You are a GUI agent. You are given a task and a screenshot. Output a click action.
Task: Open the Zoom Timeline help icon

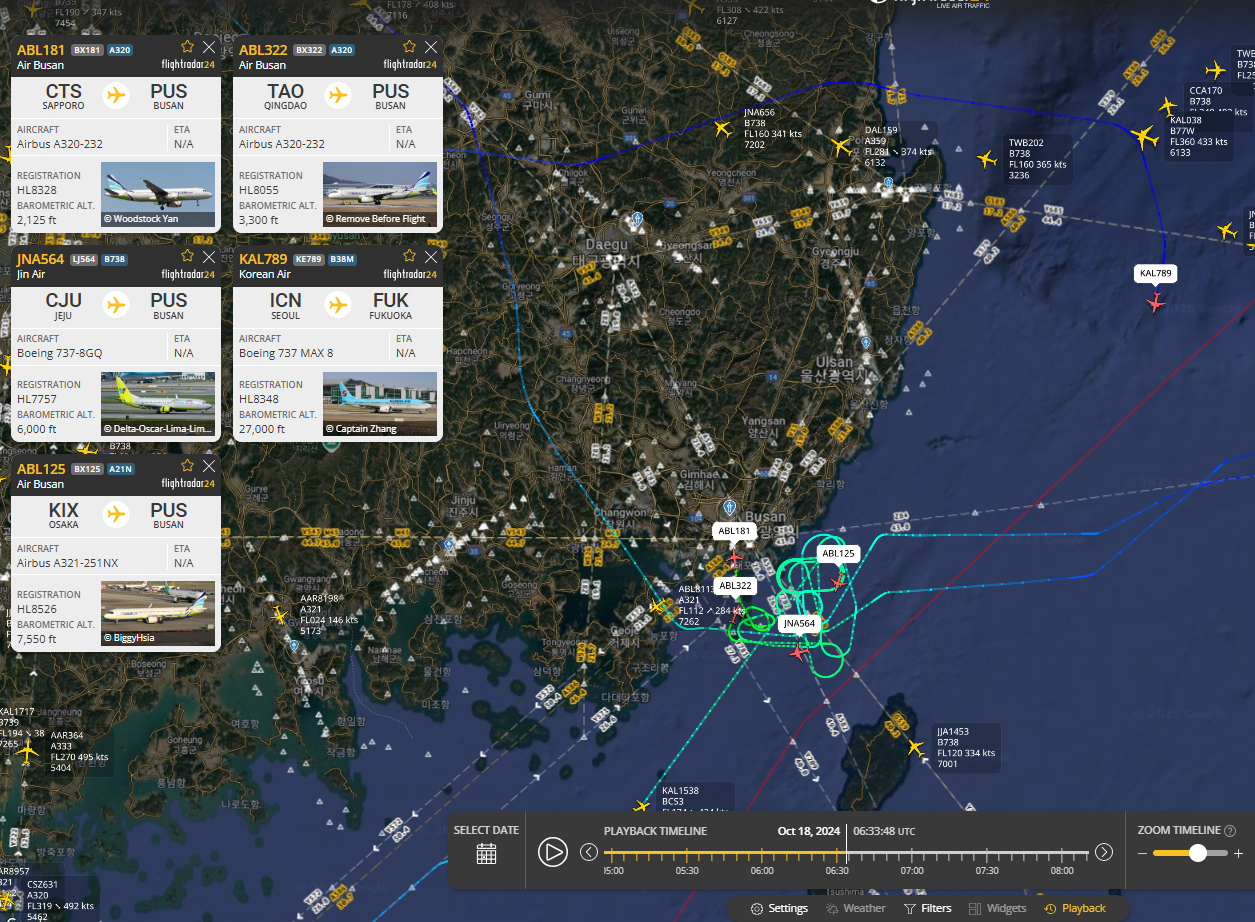1230,830
